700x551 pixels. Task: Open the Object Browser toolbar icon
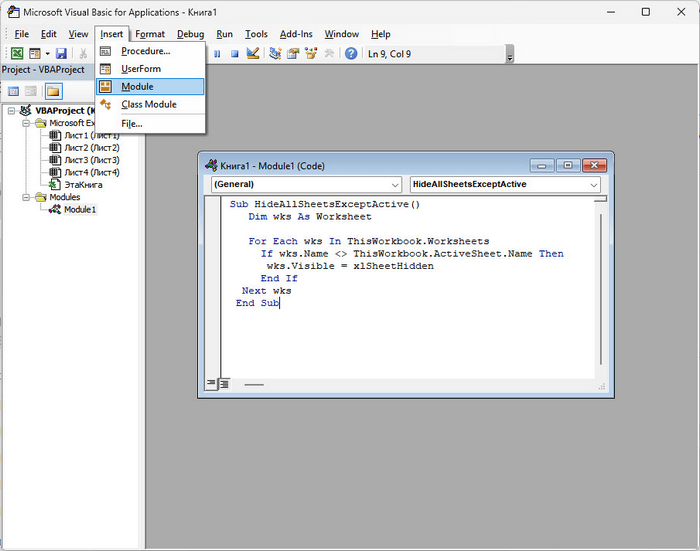311,53
